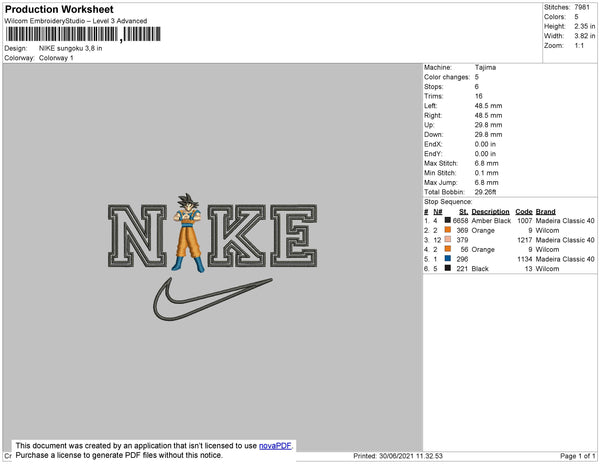Click the Amber Black color swatch
Viewport: 600px width, 464px height.
pyautogui.click(x=447, y=220)
